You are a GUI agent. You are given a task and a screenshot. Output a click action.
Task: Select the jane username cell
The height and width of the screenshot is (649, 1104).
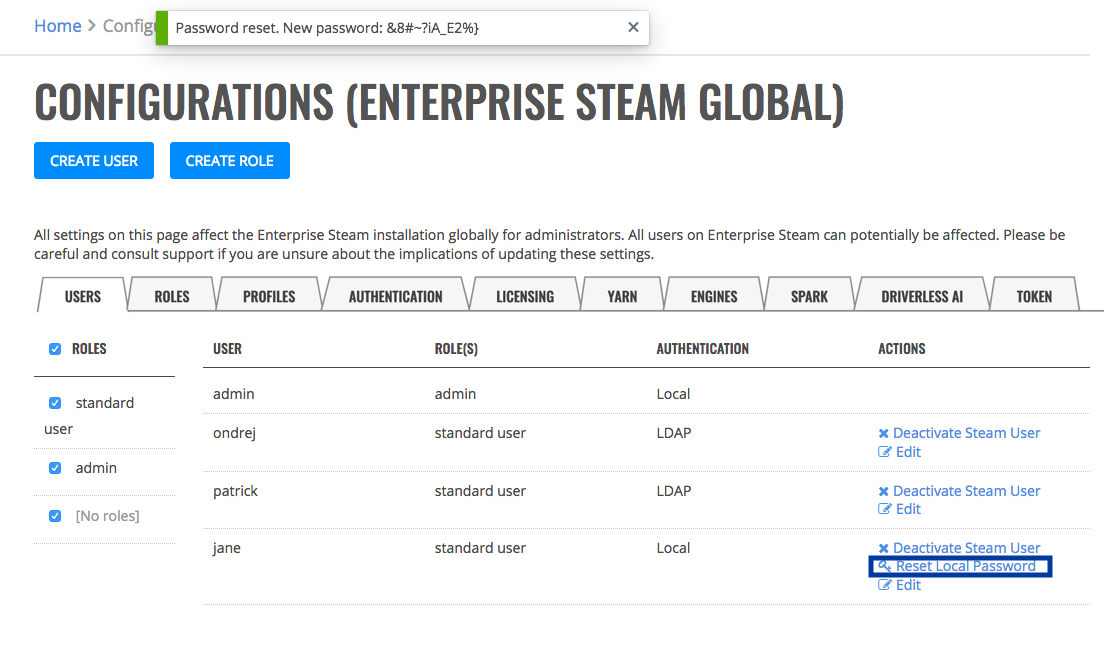coord(227,548)
